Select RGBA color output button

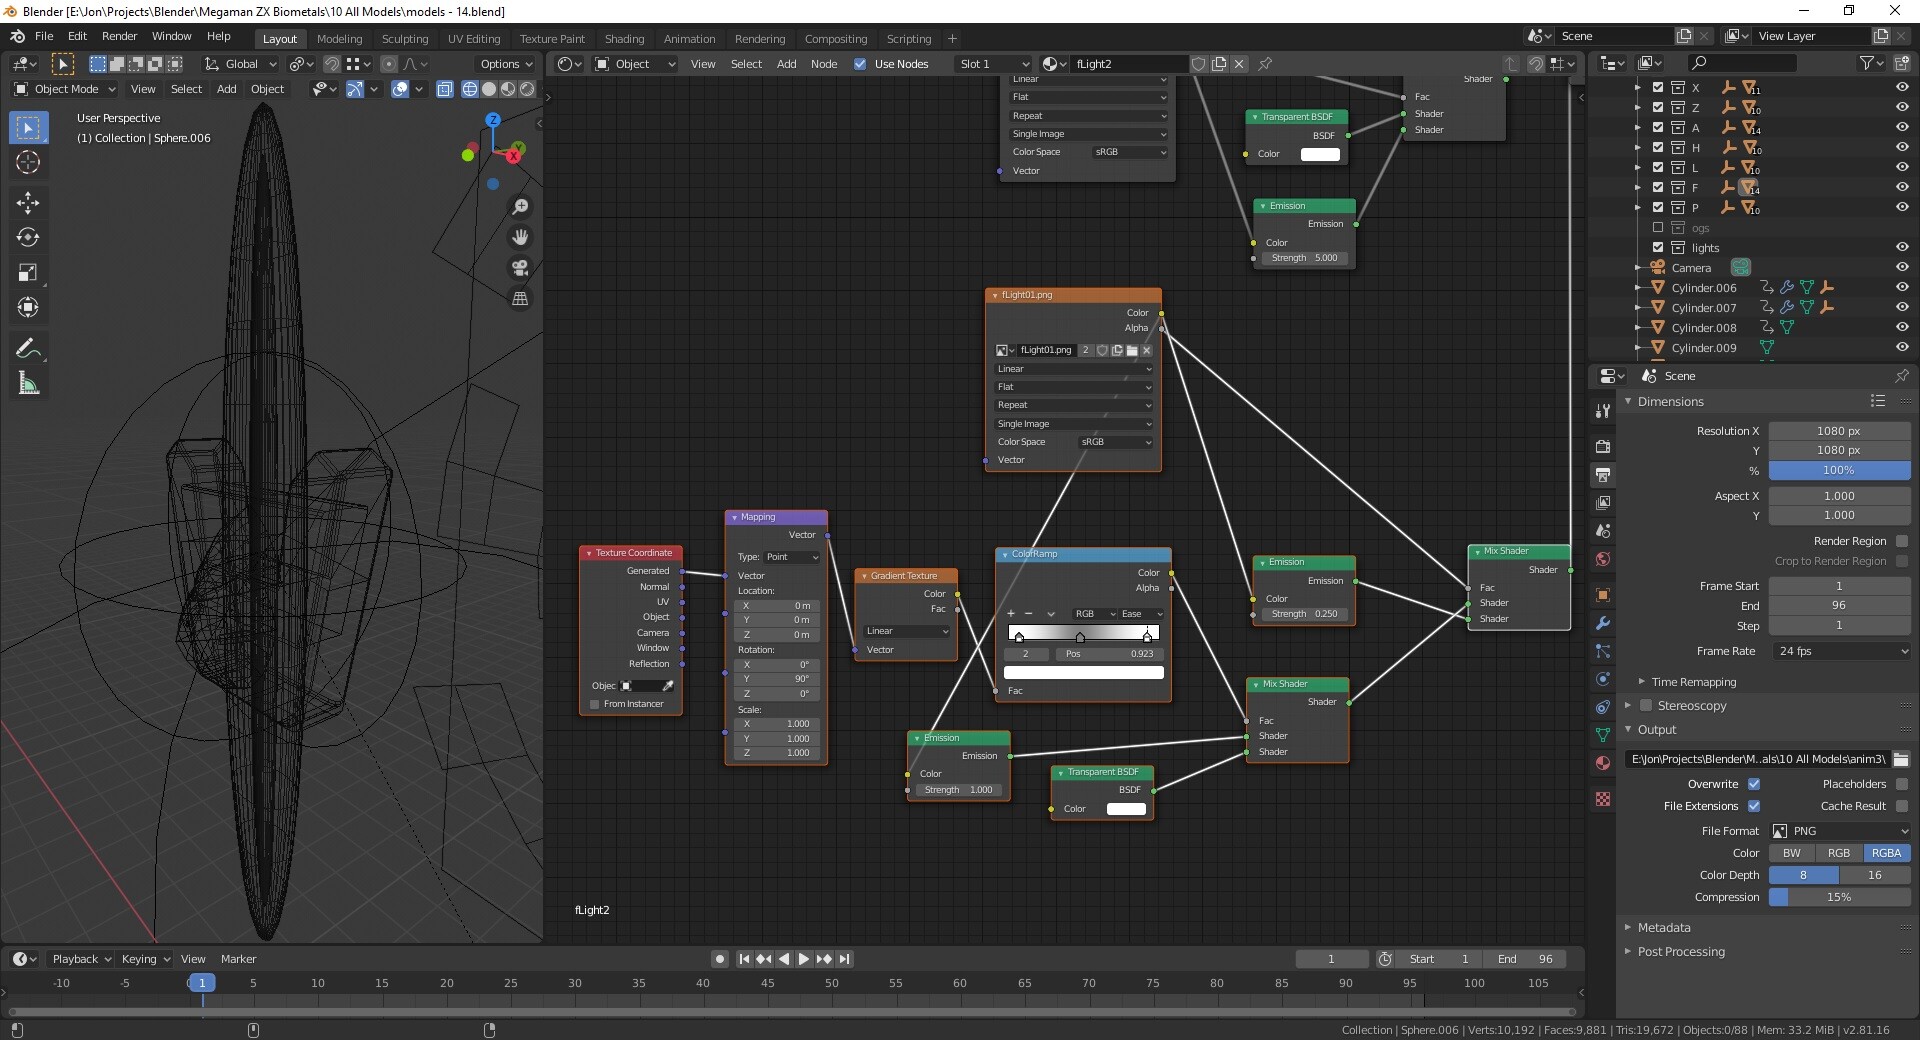point(1886,853)
